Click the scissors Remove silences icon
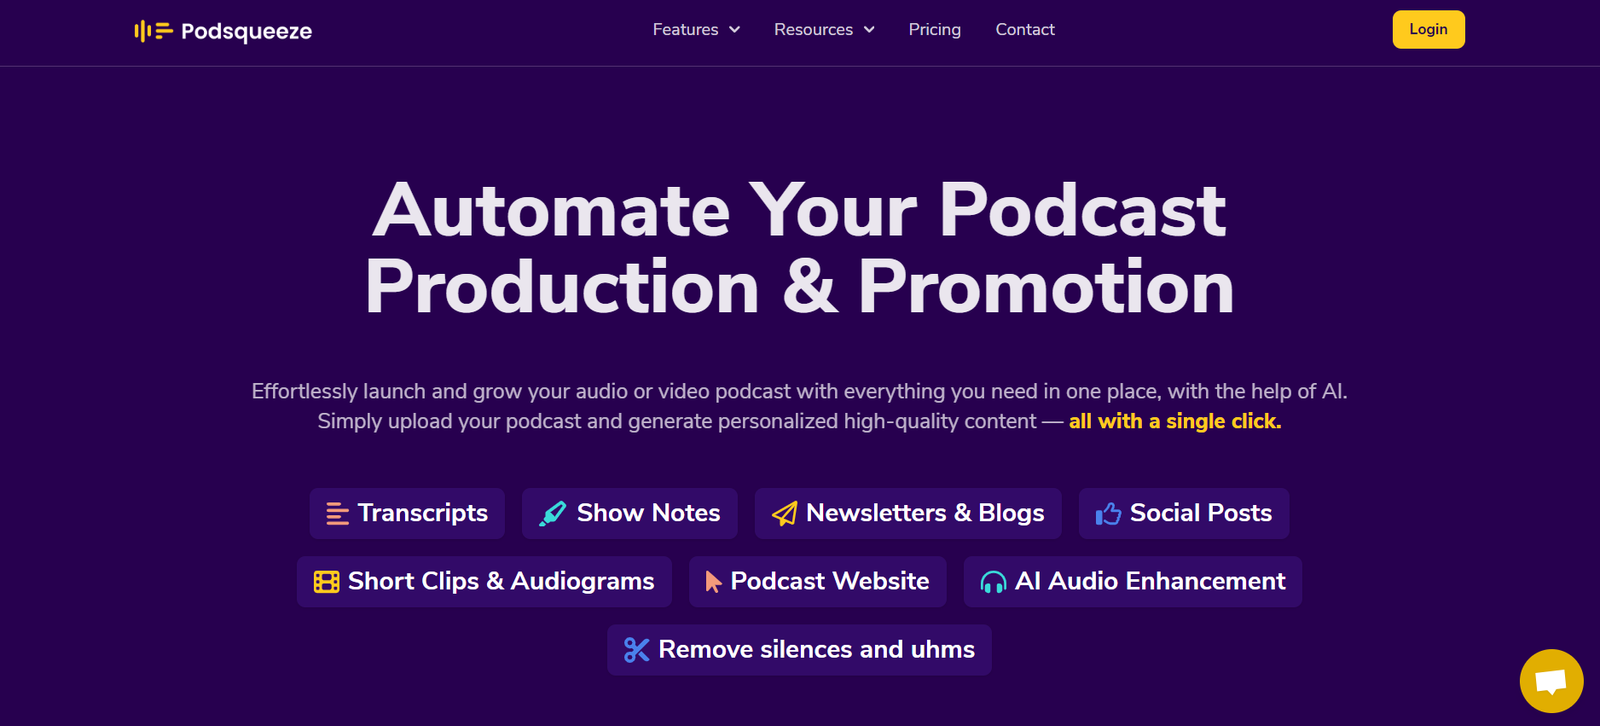Viewport: 1600px width, 726px height. click(x=636, y=650)
